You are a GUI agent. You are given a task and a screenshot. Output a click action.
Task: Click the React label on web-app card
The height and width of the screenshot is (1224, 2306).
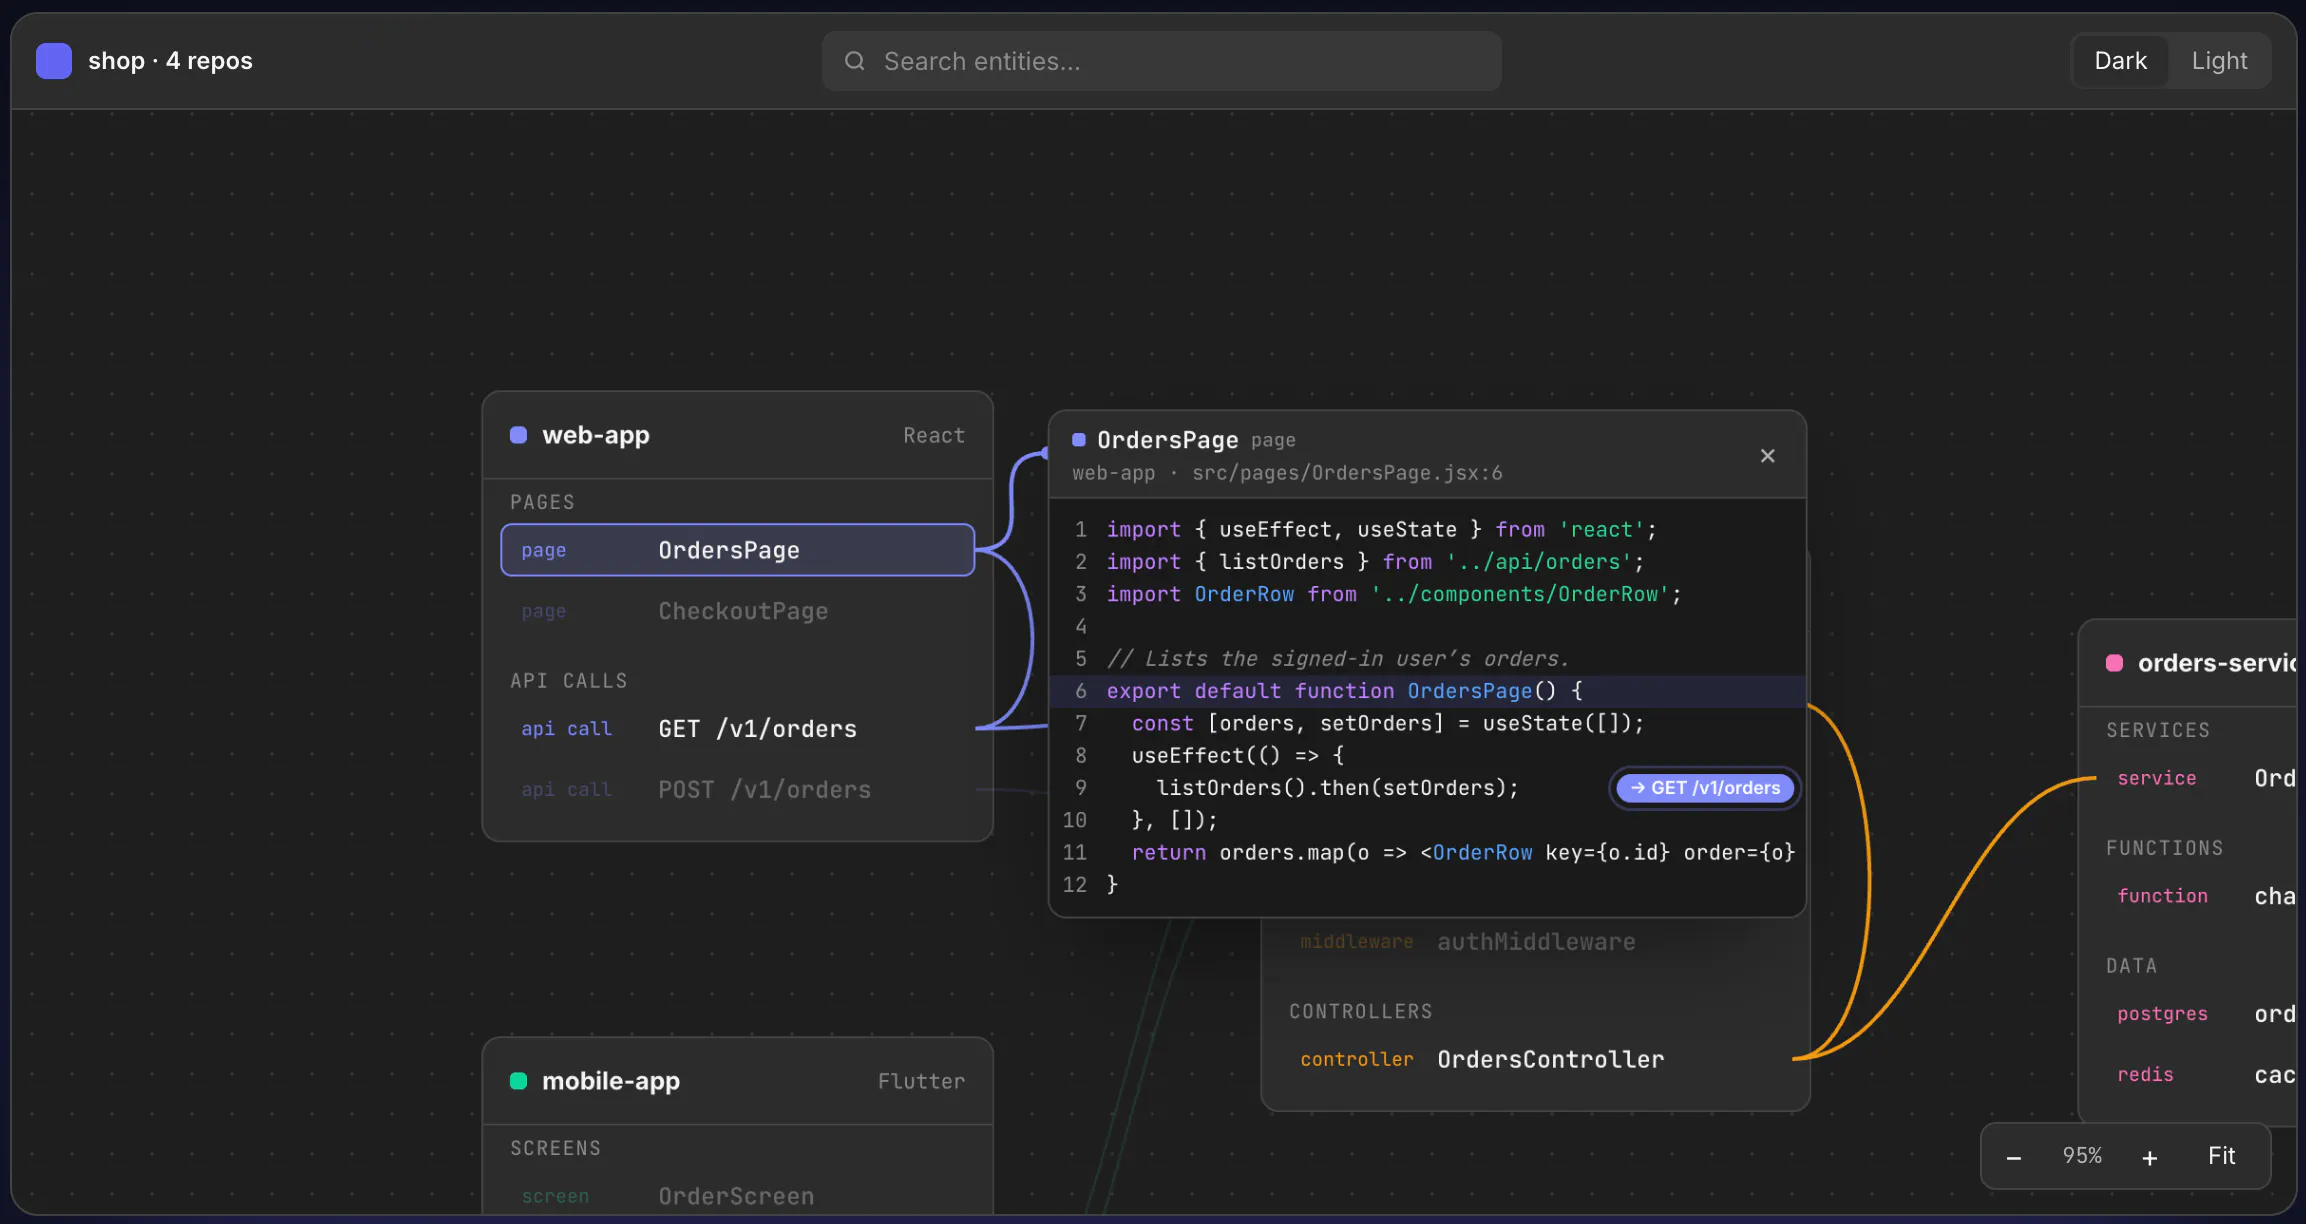pos(934,435)
